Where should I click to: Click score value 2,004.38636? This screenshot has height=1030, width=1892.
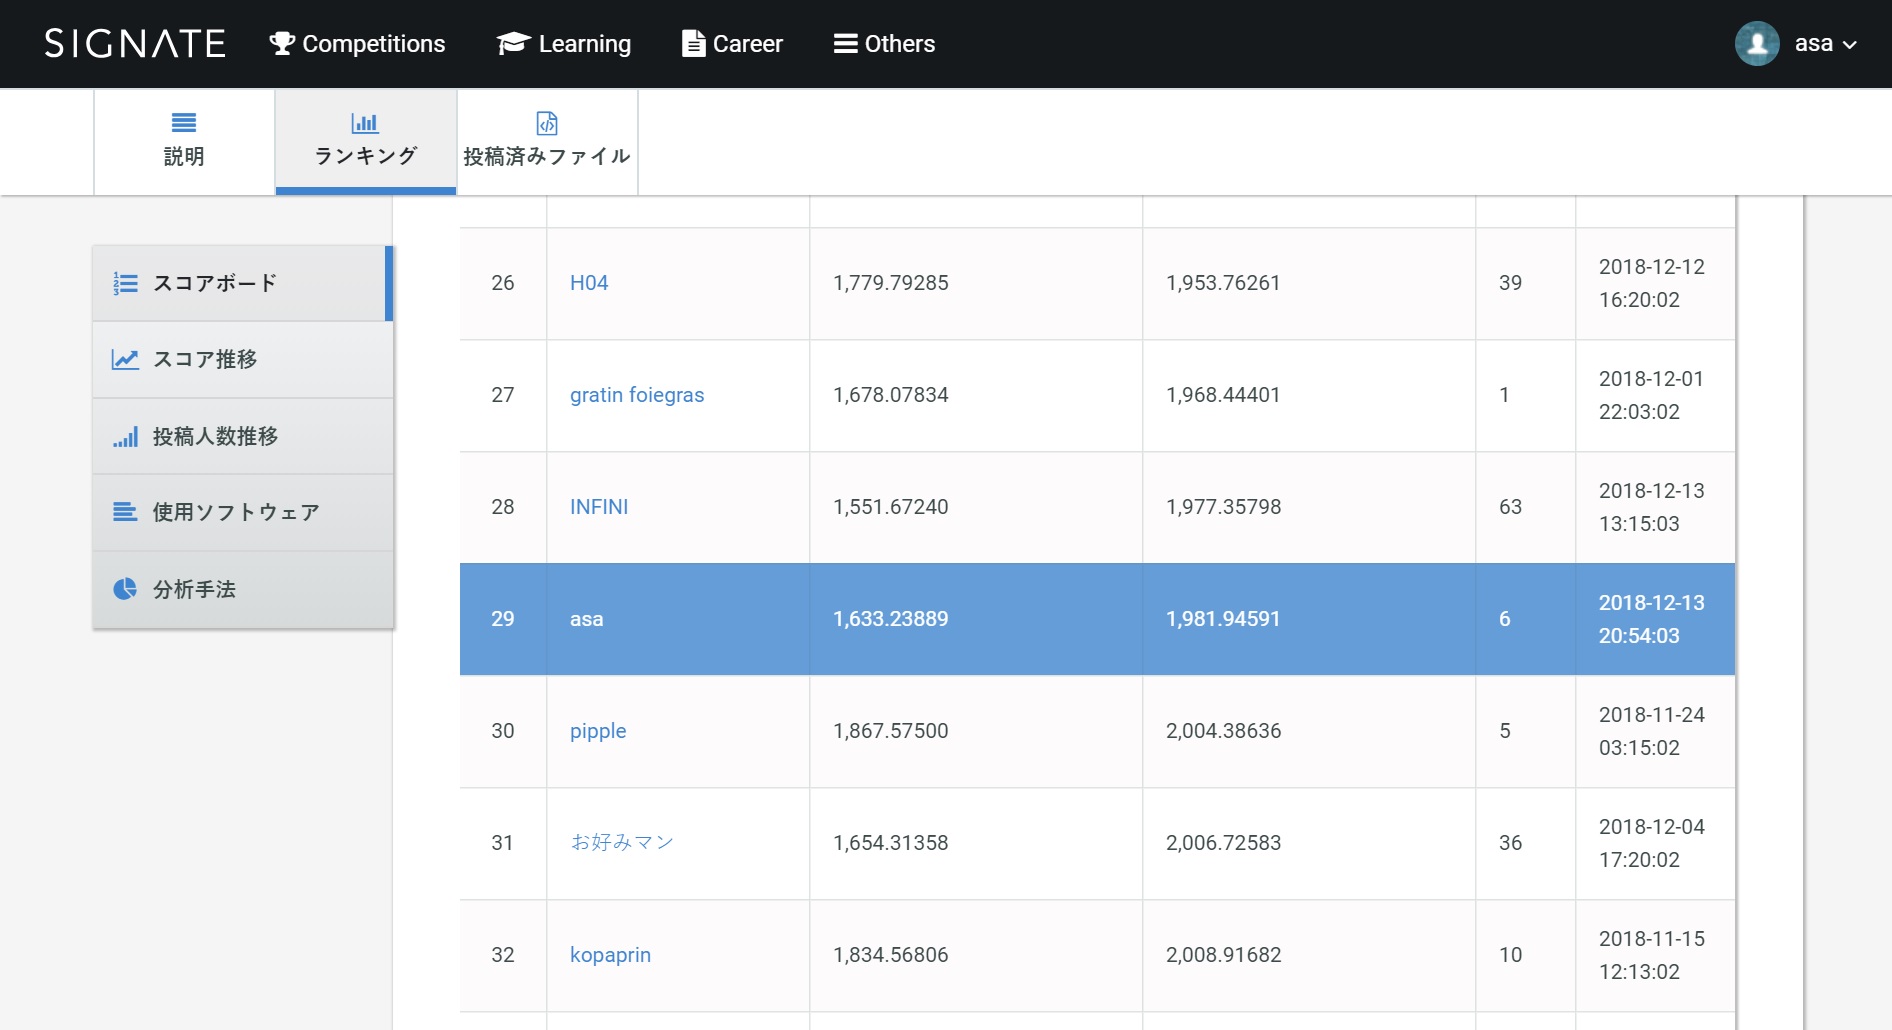click(1224, 731)
